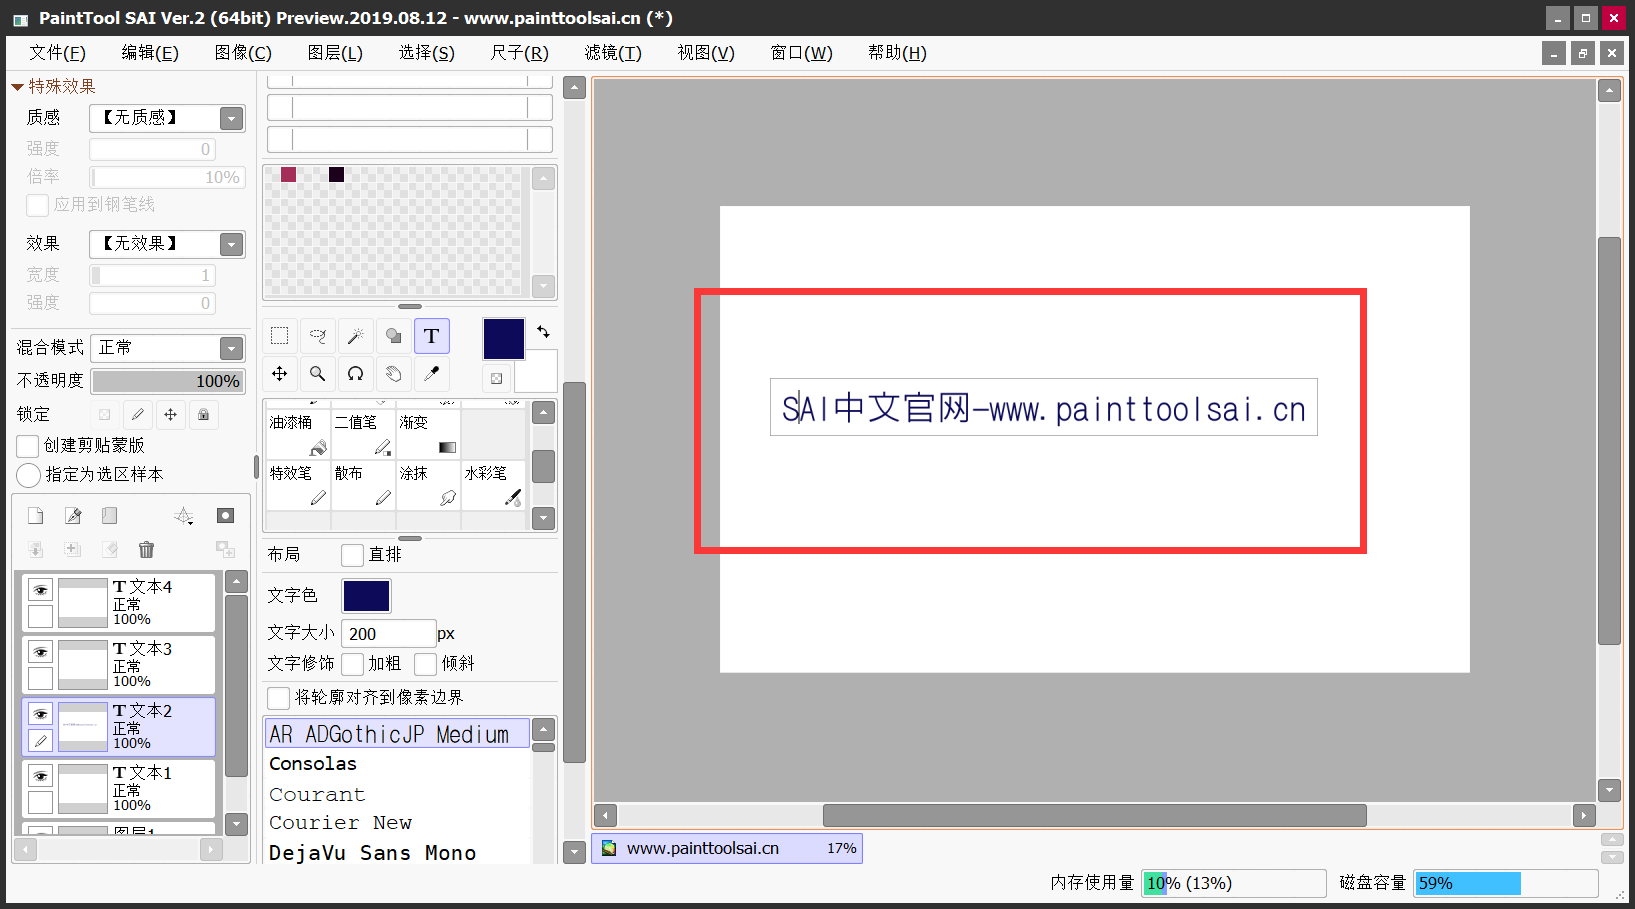Click the perspective ruler layer icon

coord(184,516)
